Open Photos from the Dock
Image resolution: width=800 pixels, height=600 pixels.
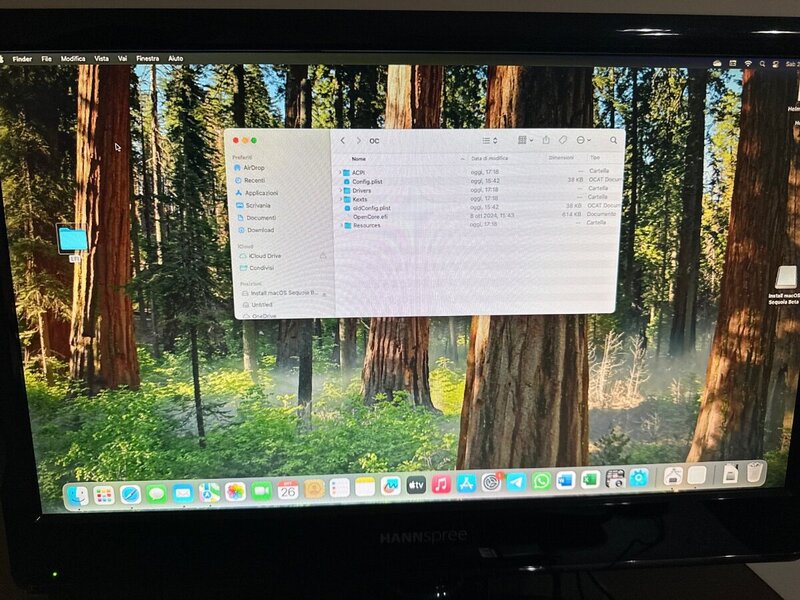tap(235, 492)
